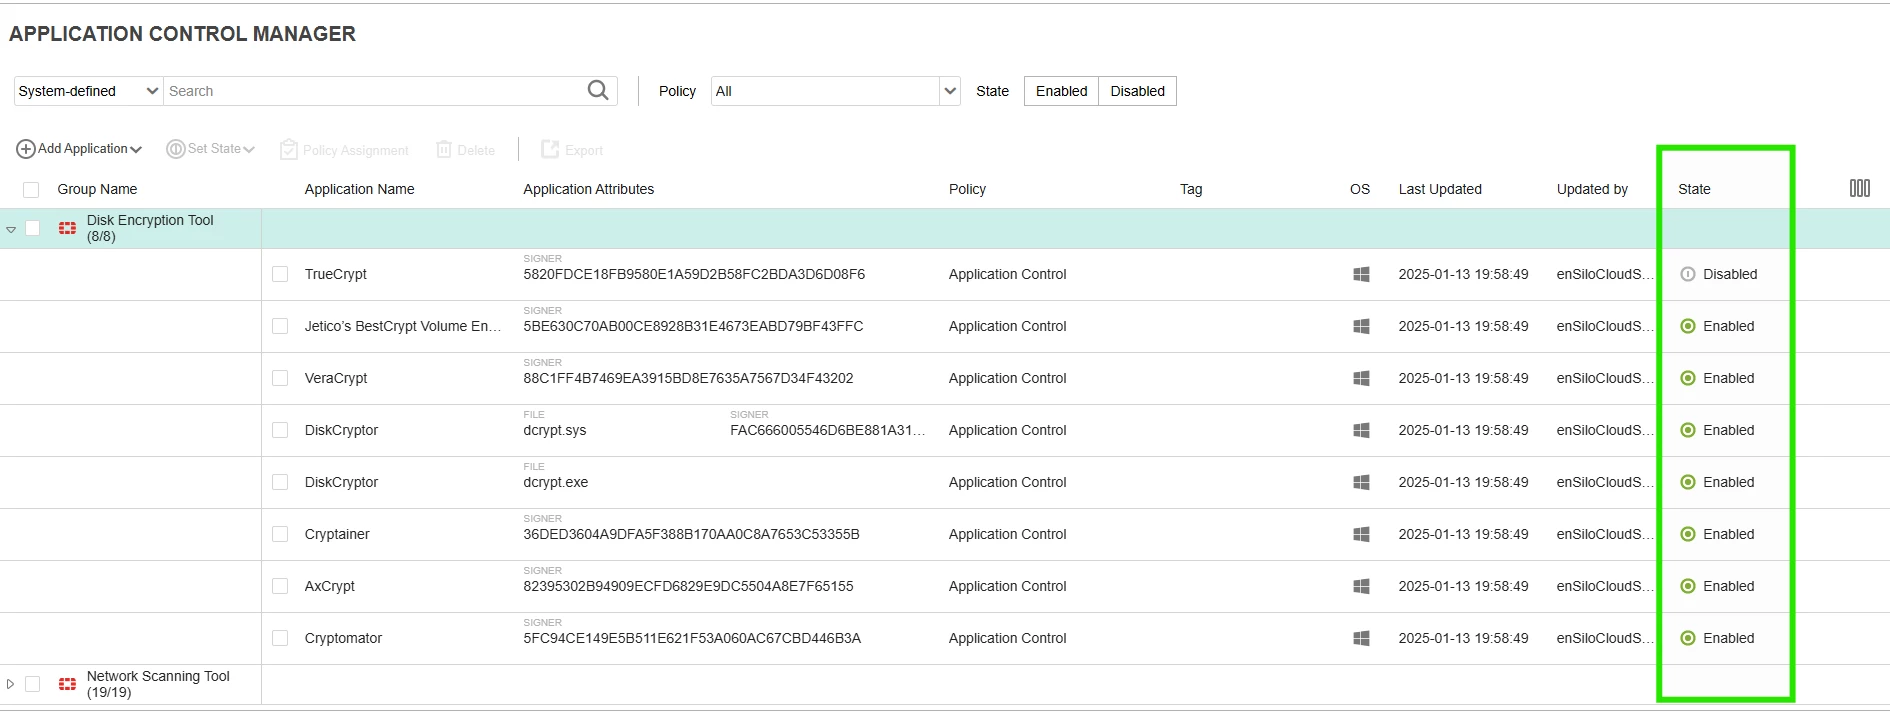Expand the Network Scanning Tool group
The height and width of the screenshot is (715, 1890).
[x=11, y=684]
